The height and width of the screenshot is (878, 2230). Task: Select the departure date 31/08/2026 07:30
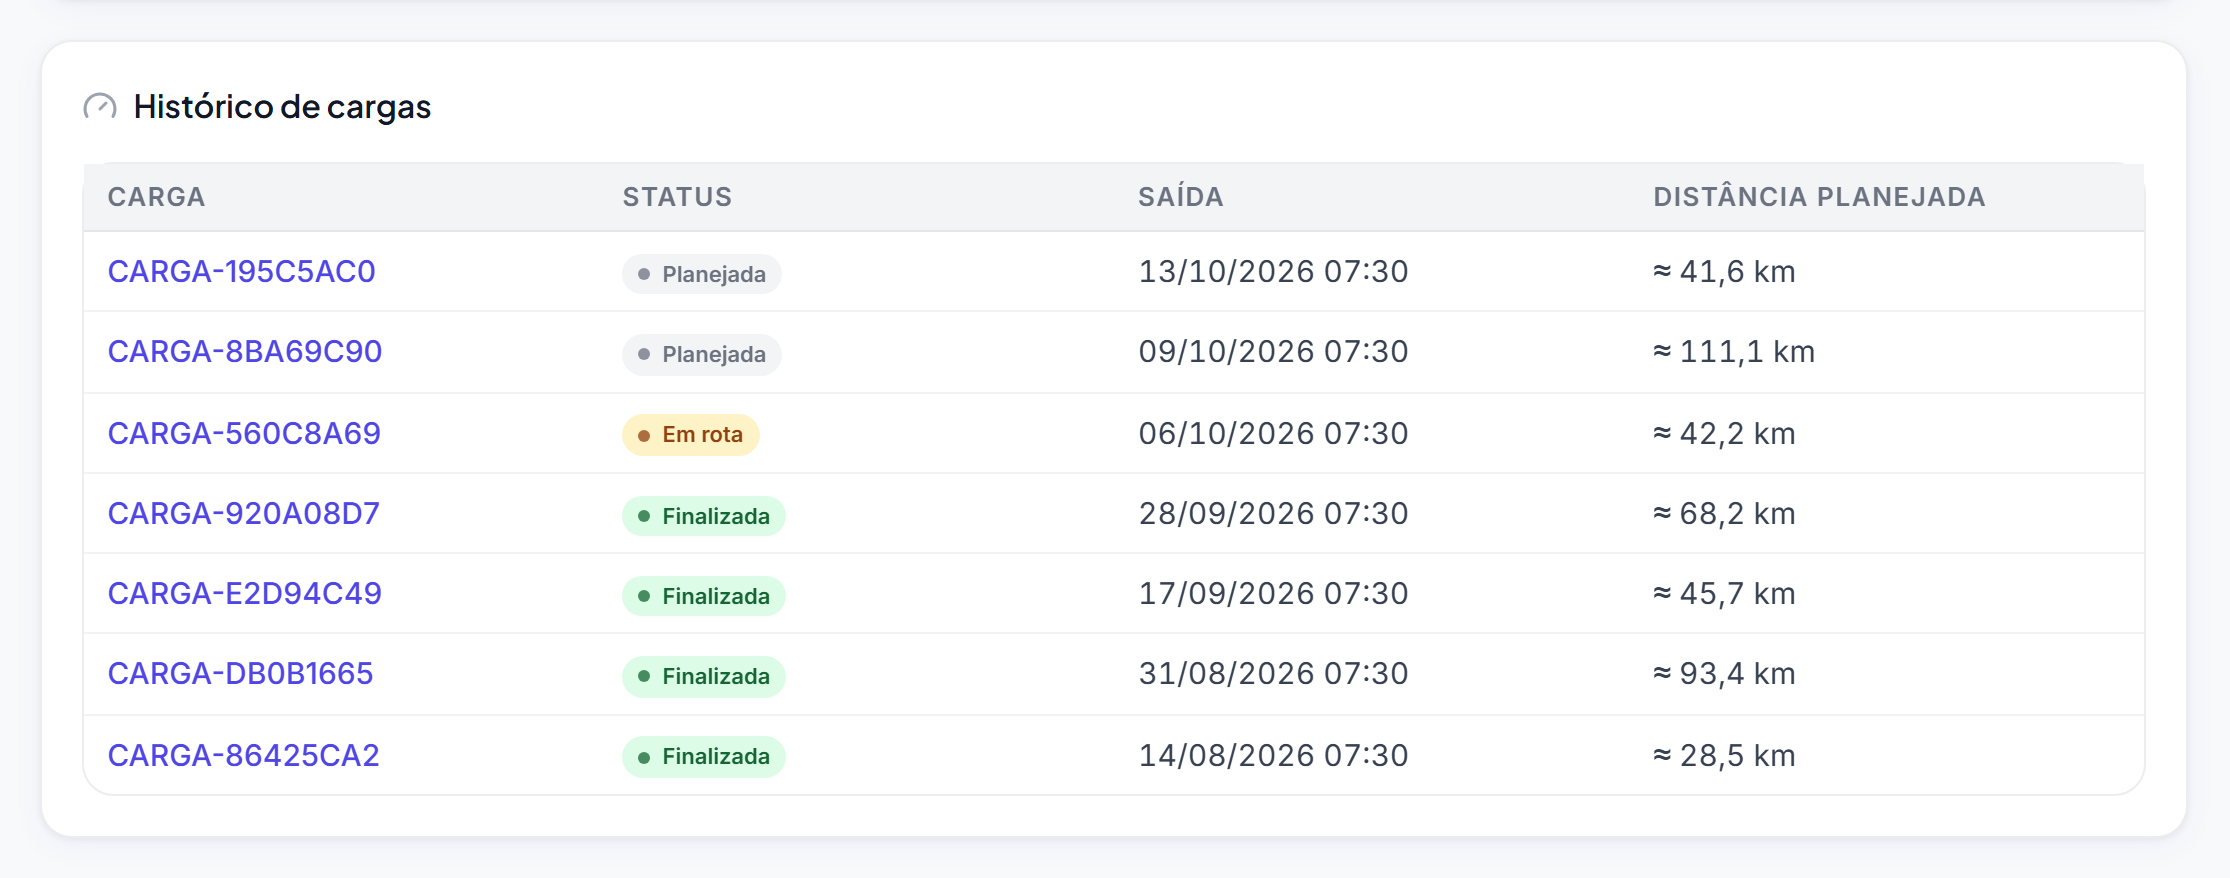[1273, 674]
